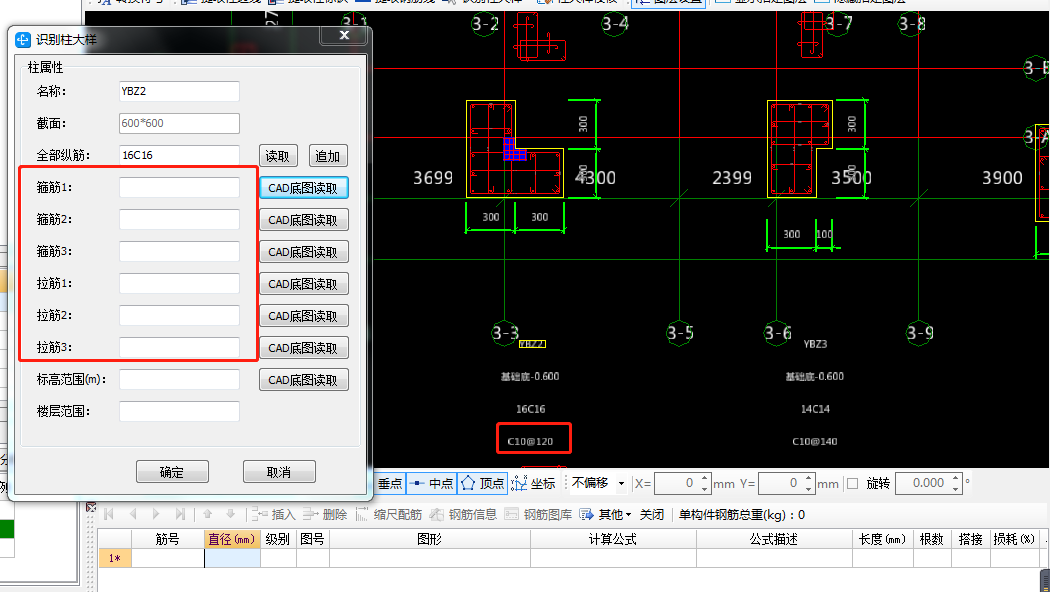
Task: Close the 识别柱大样 dialog
Action: [344, 35]
